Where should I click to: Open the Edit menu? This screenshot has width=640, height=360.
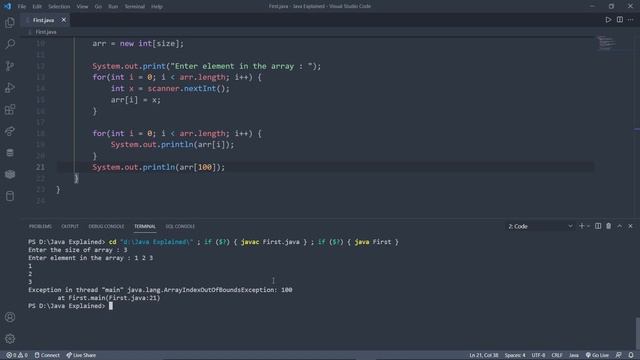click(x=37, y=7)
